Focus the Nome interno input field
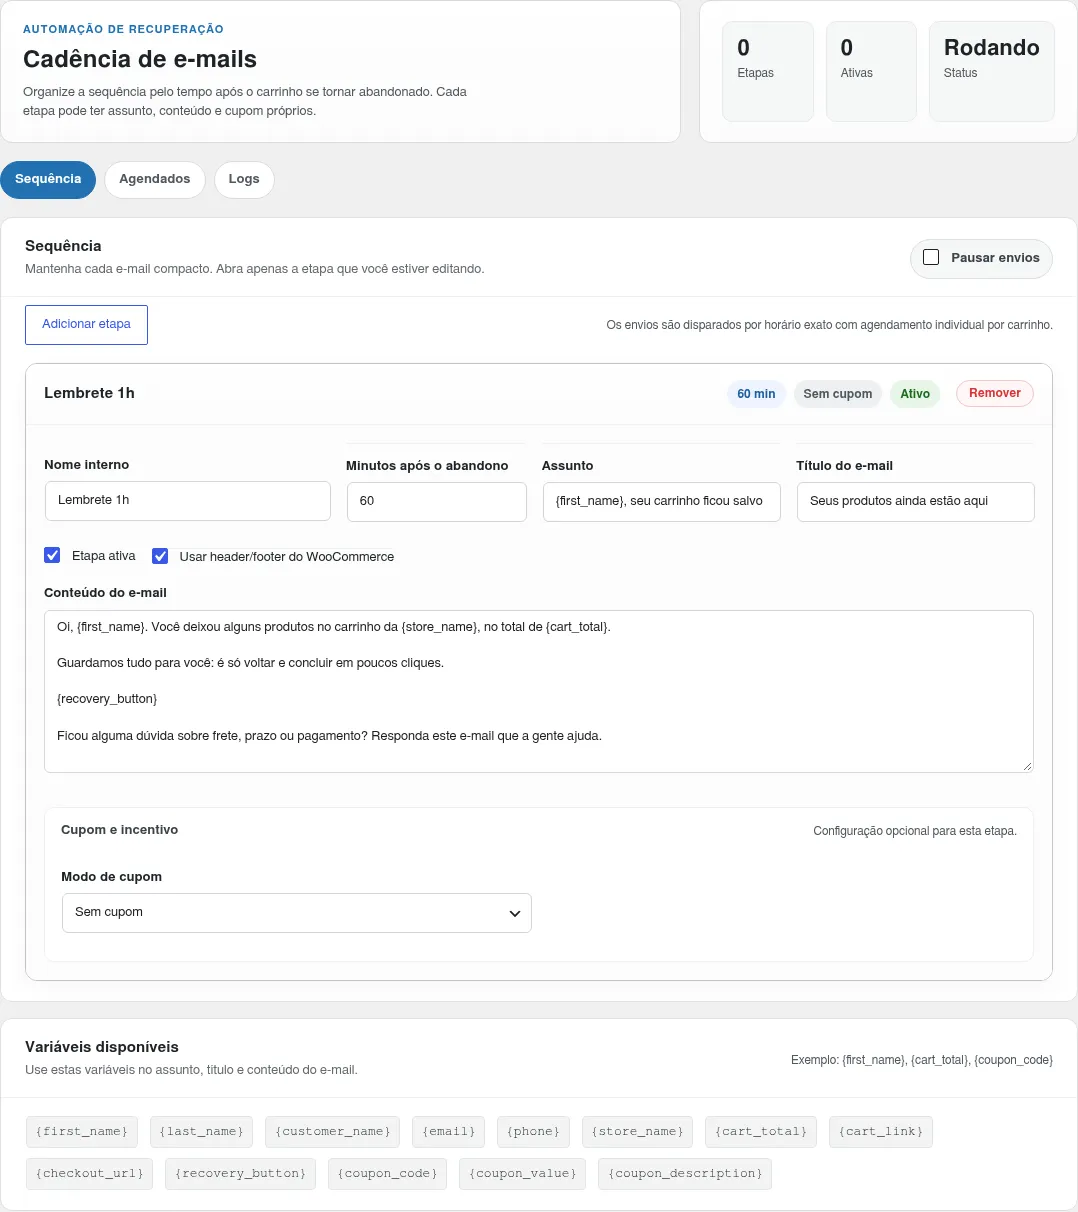The width and height of the screenshot is (1078, 1212). point(188,501)
